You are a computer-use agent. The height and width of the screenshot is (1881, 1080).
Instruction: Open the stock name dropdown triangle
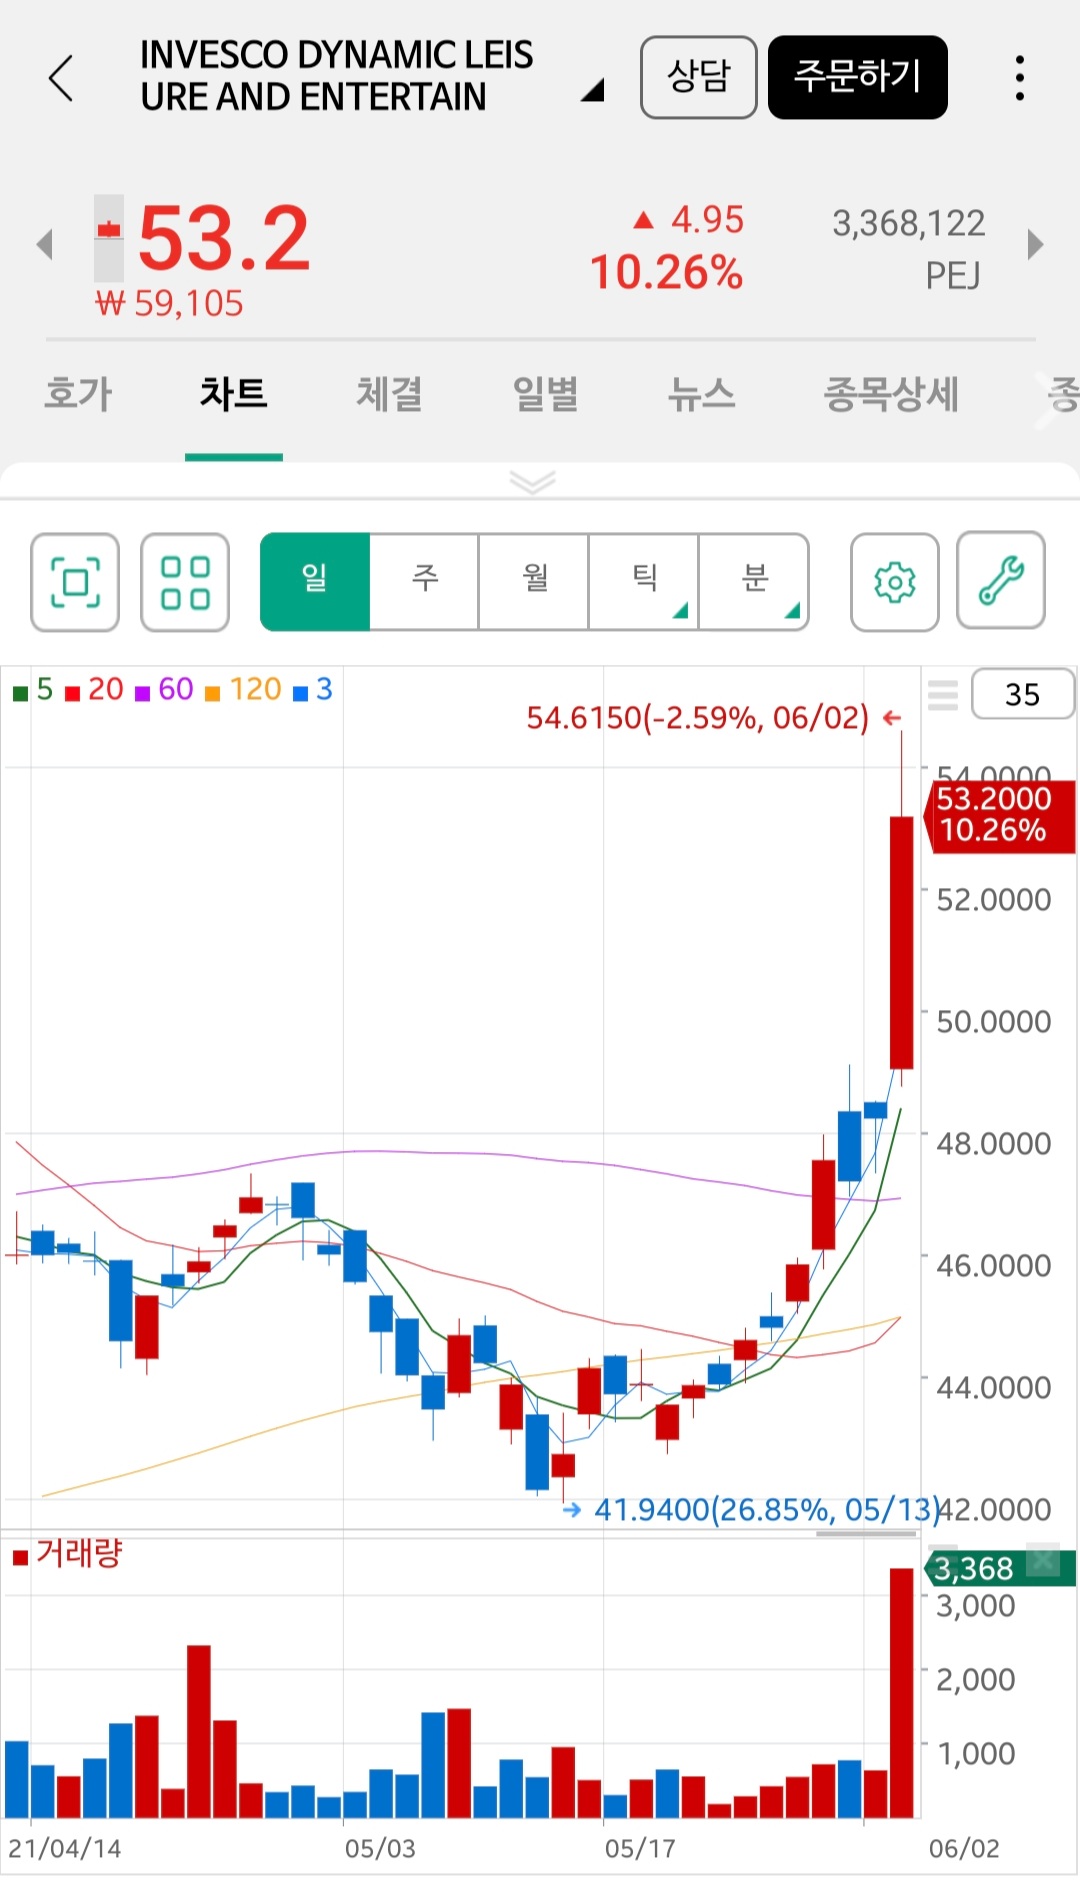(593, 91)
